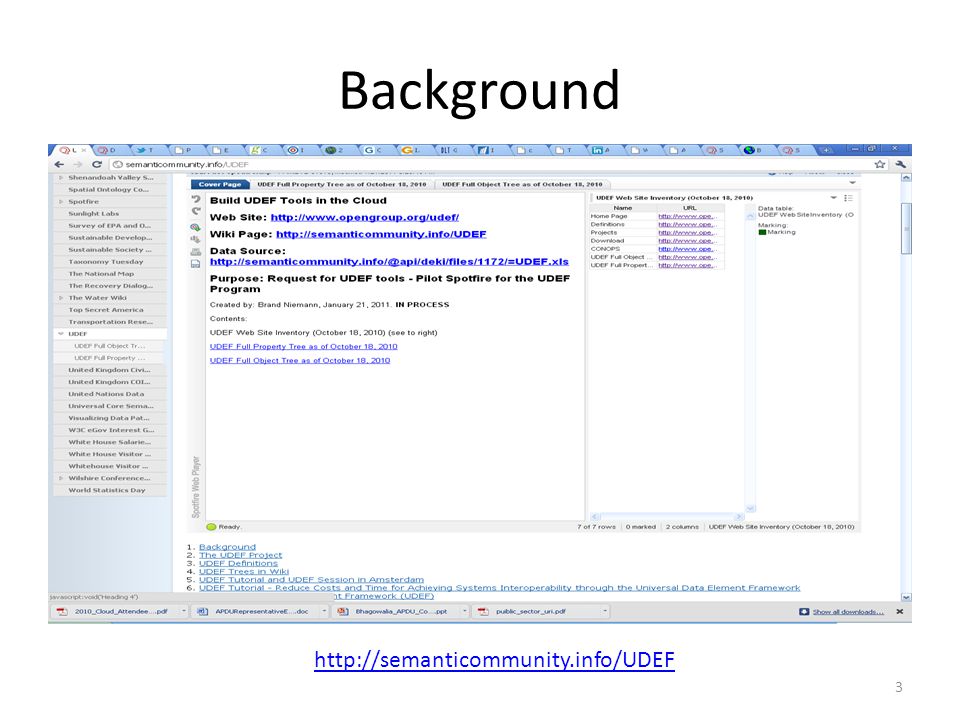The height and width of the screenshot is (720, 960).
Task: Open dropdown arrow of Bhagowalia_APDU download
Action: [465, 611]
